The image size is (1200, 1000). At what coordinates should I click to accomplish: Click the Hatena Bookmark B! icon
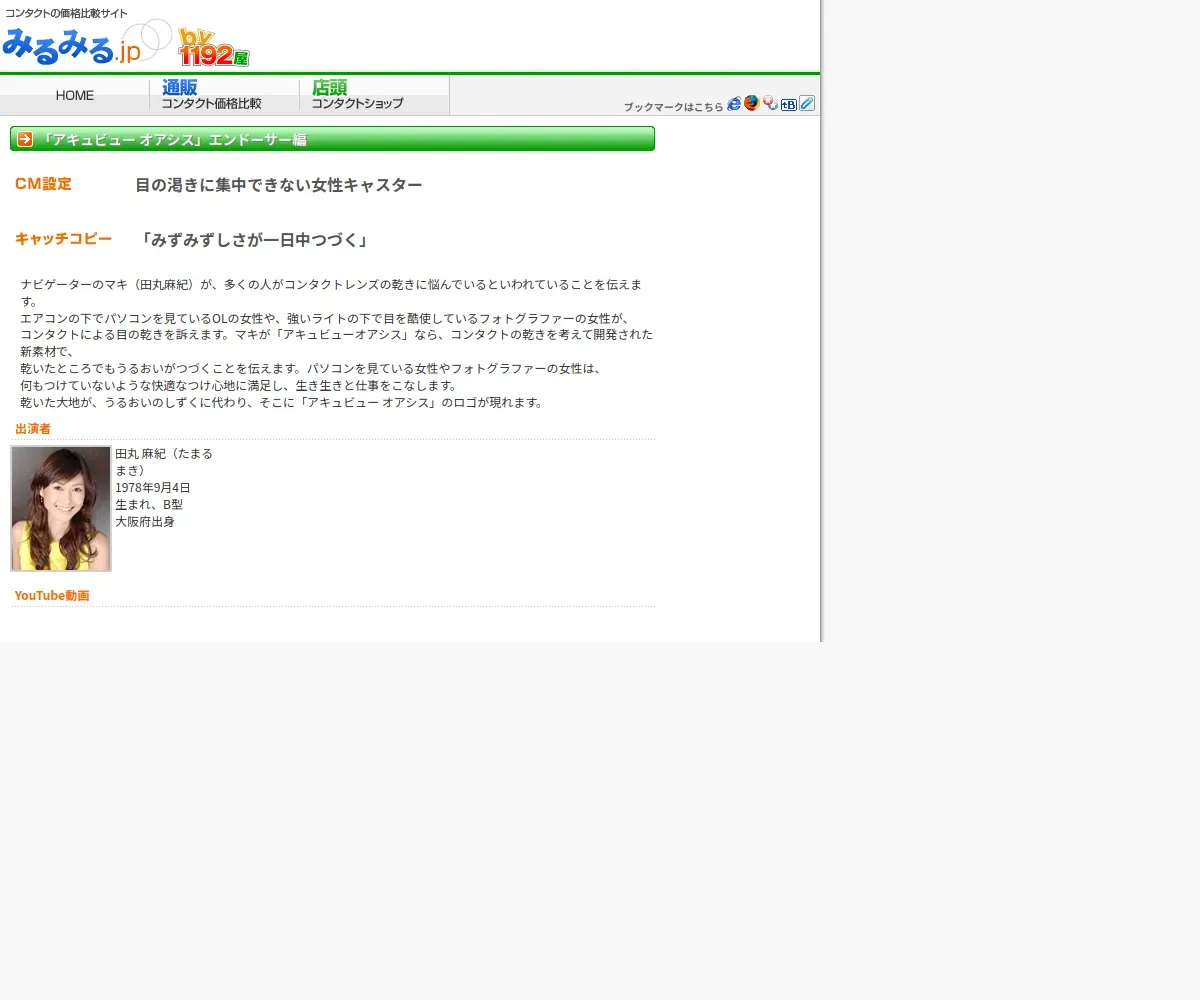pyautogui.click(x=789, y=104)
